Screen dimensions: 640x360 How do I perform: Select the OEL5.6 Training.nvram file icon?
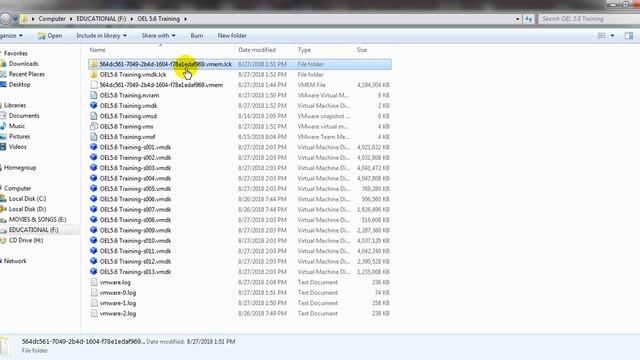94,95
